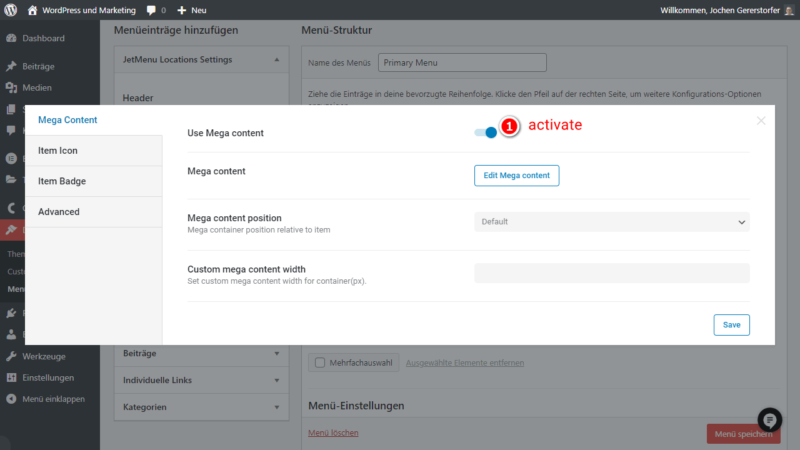Open the comments bubble icon in admin bar
Viewport: 800px width, 450px height.
pos(151,10)
